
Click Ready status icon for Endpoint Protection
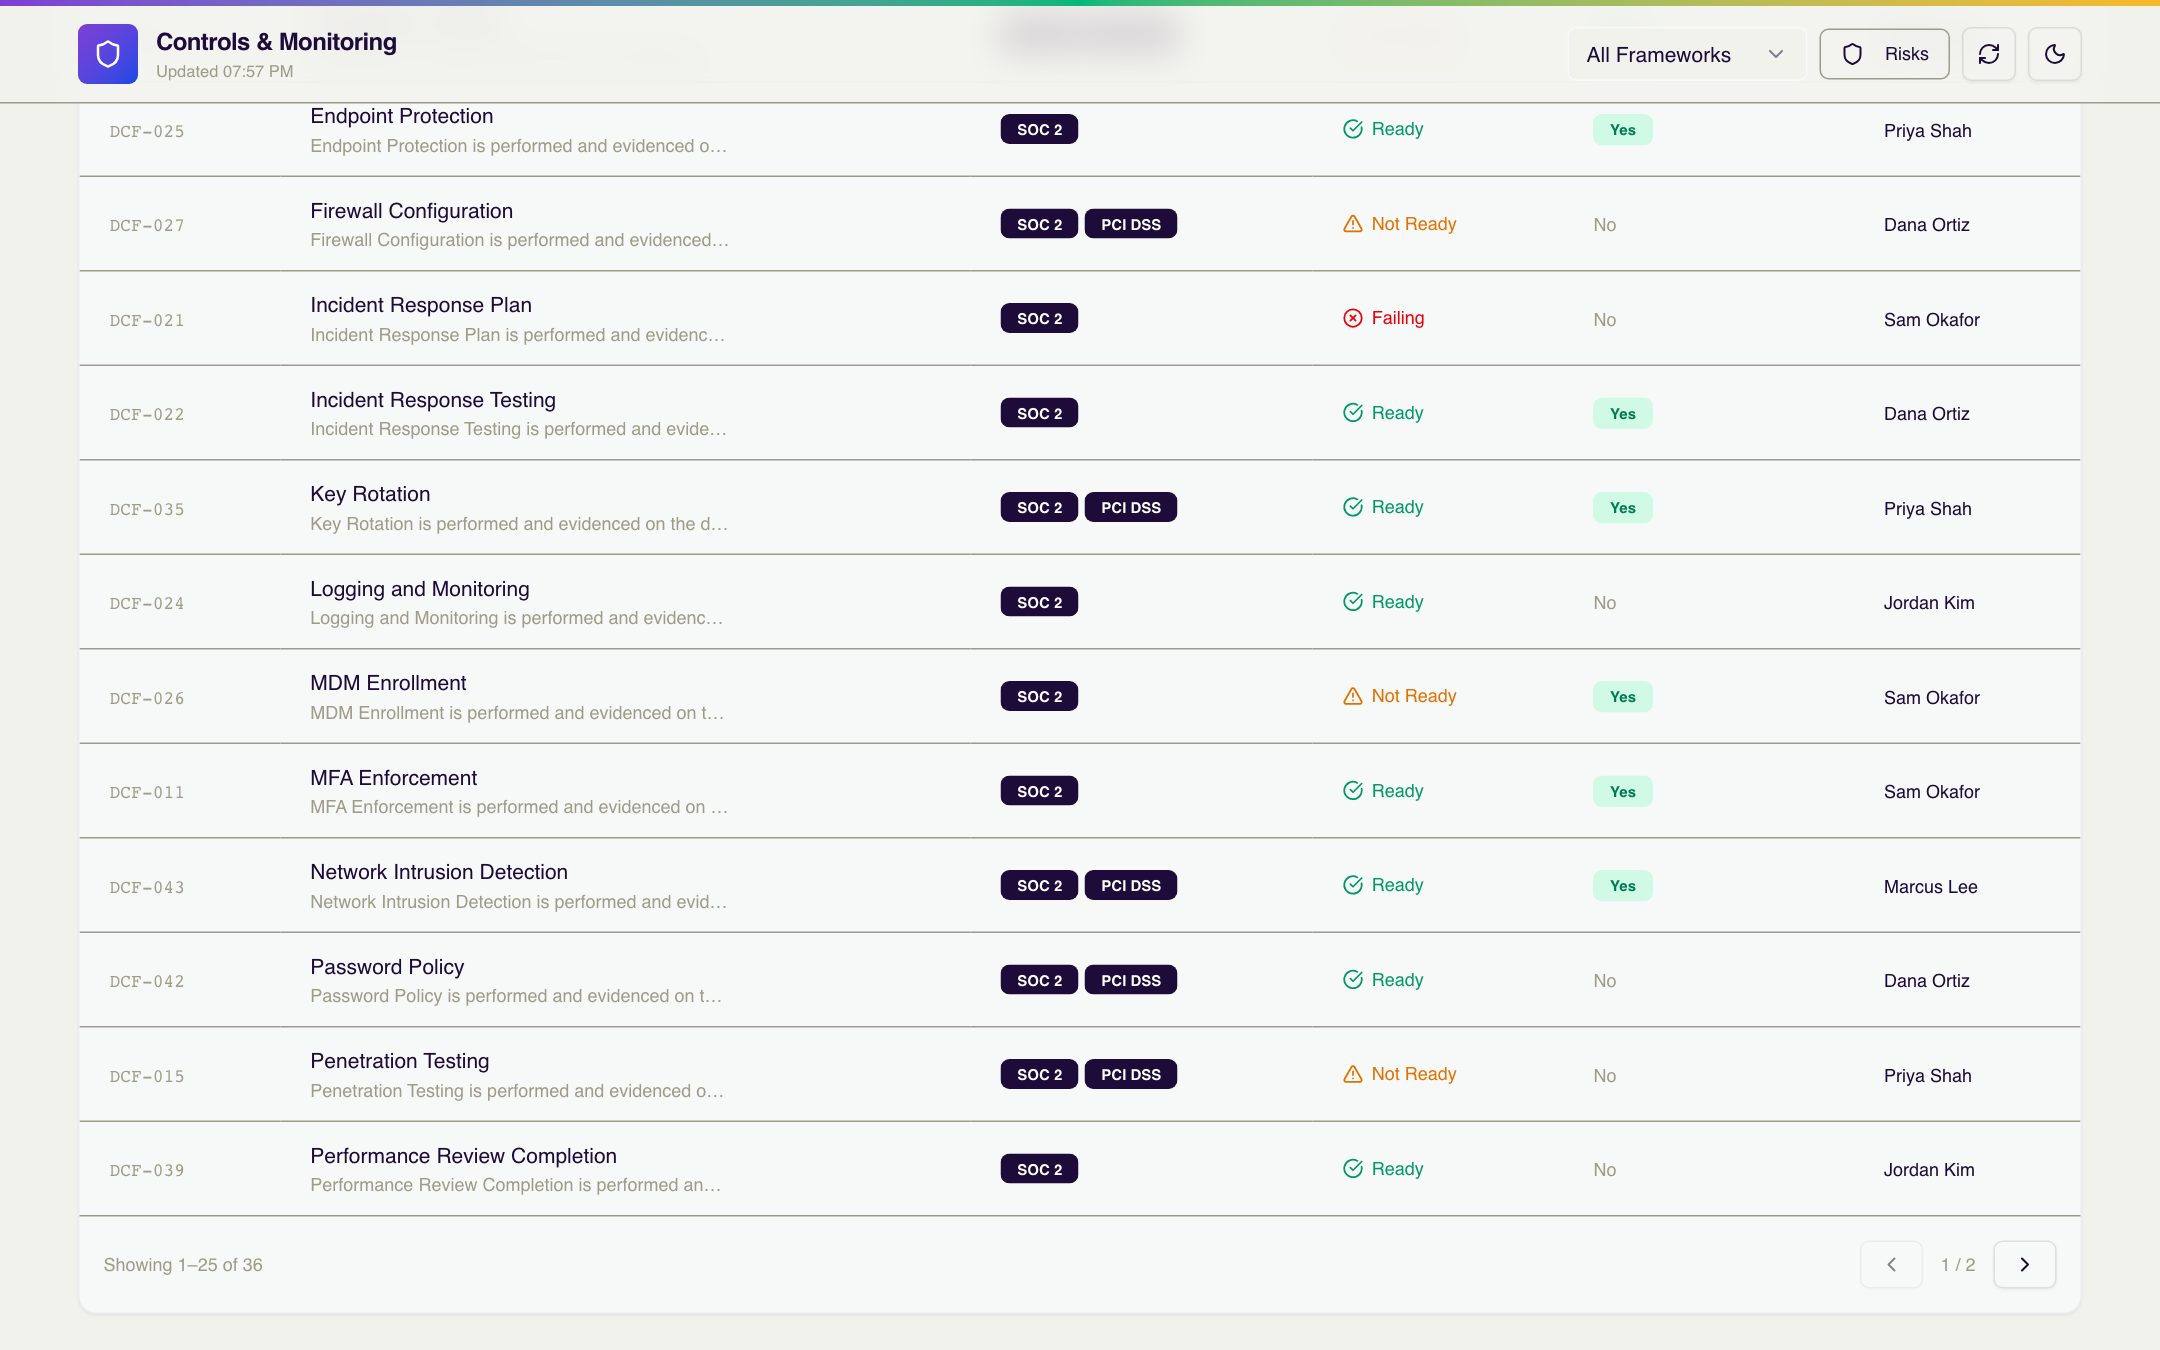coord(1353,129)
